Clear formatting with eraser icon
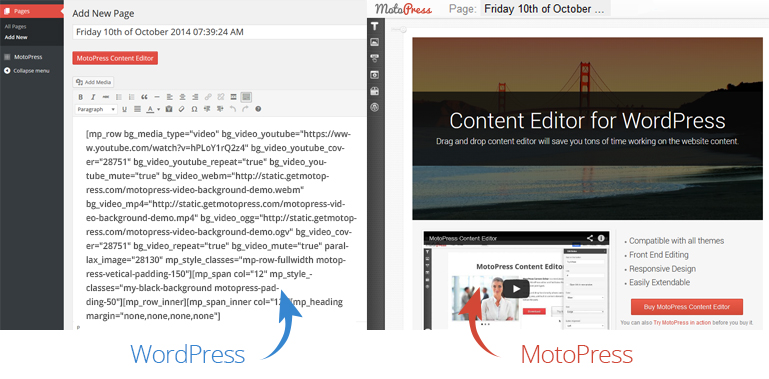The image size is (769, 379). (x=181, y=109)
